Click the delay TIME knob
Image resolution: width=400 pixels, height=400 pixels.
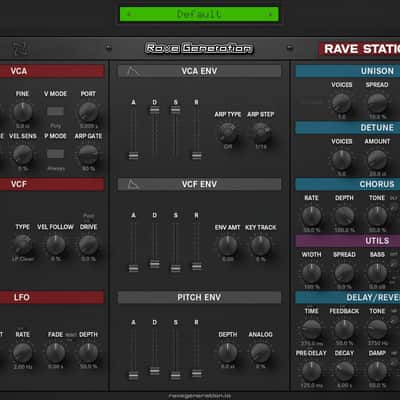pyautogui.click(x=311, y=329)
